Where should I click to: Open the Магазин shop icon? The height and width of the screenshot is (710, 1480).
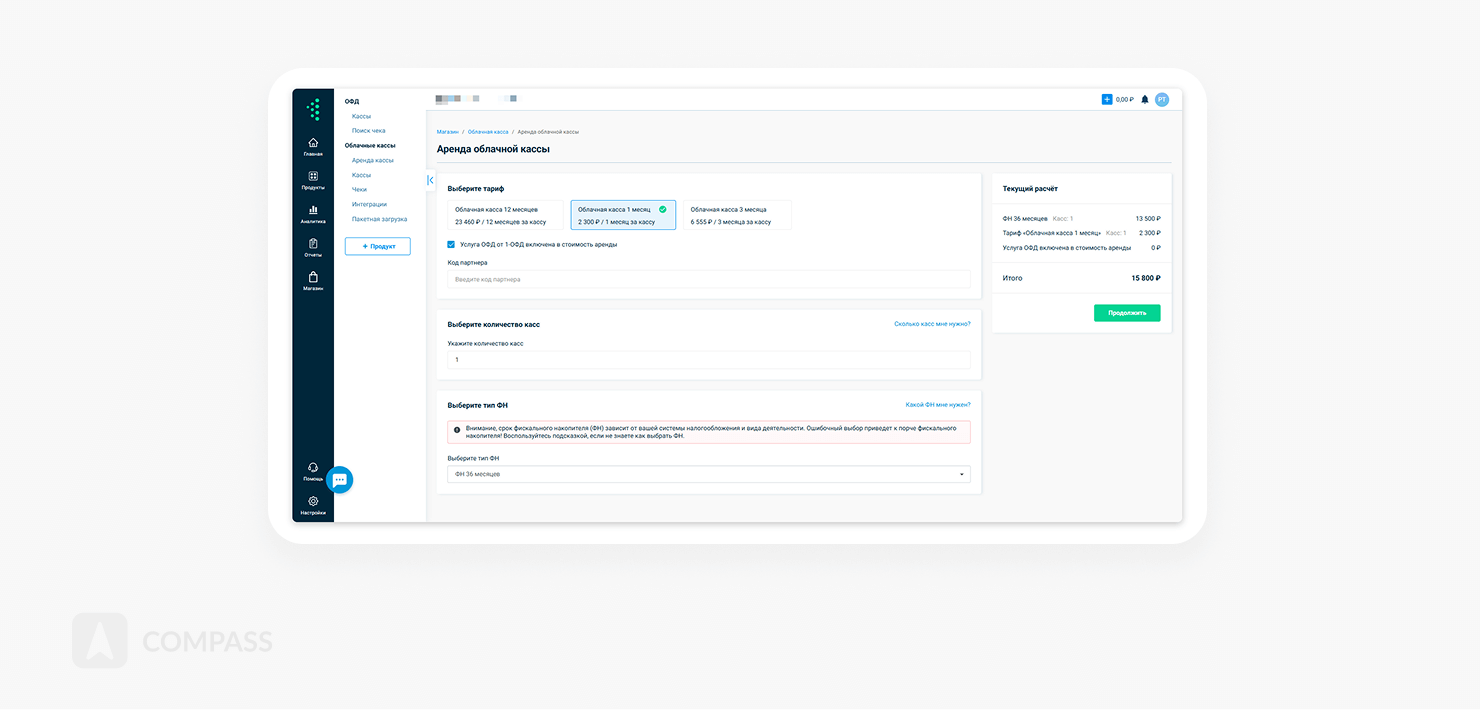coord(313,277)
